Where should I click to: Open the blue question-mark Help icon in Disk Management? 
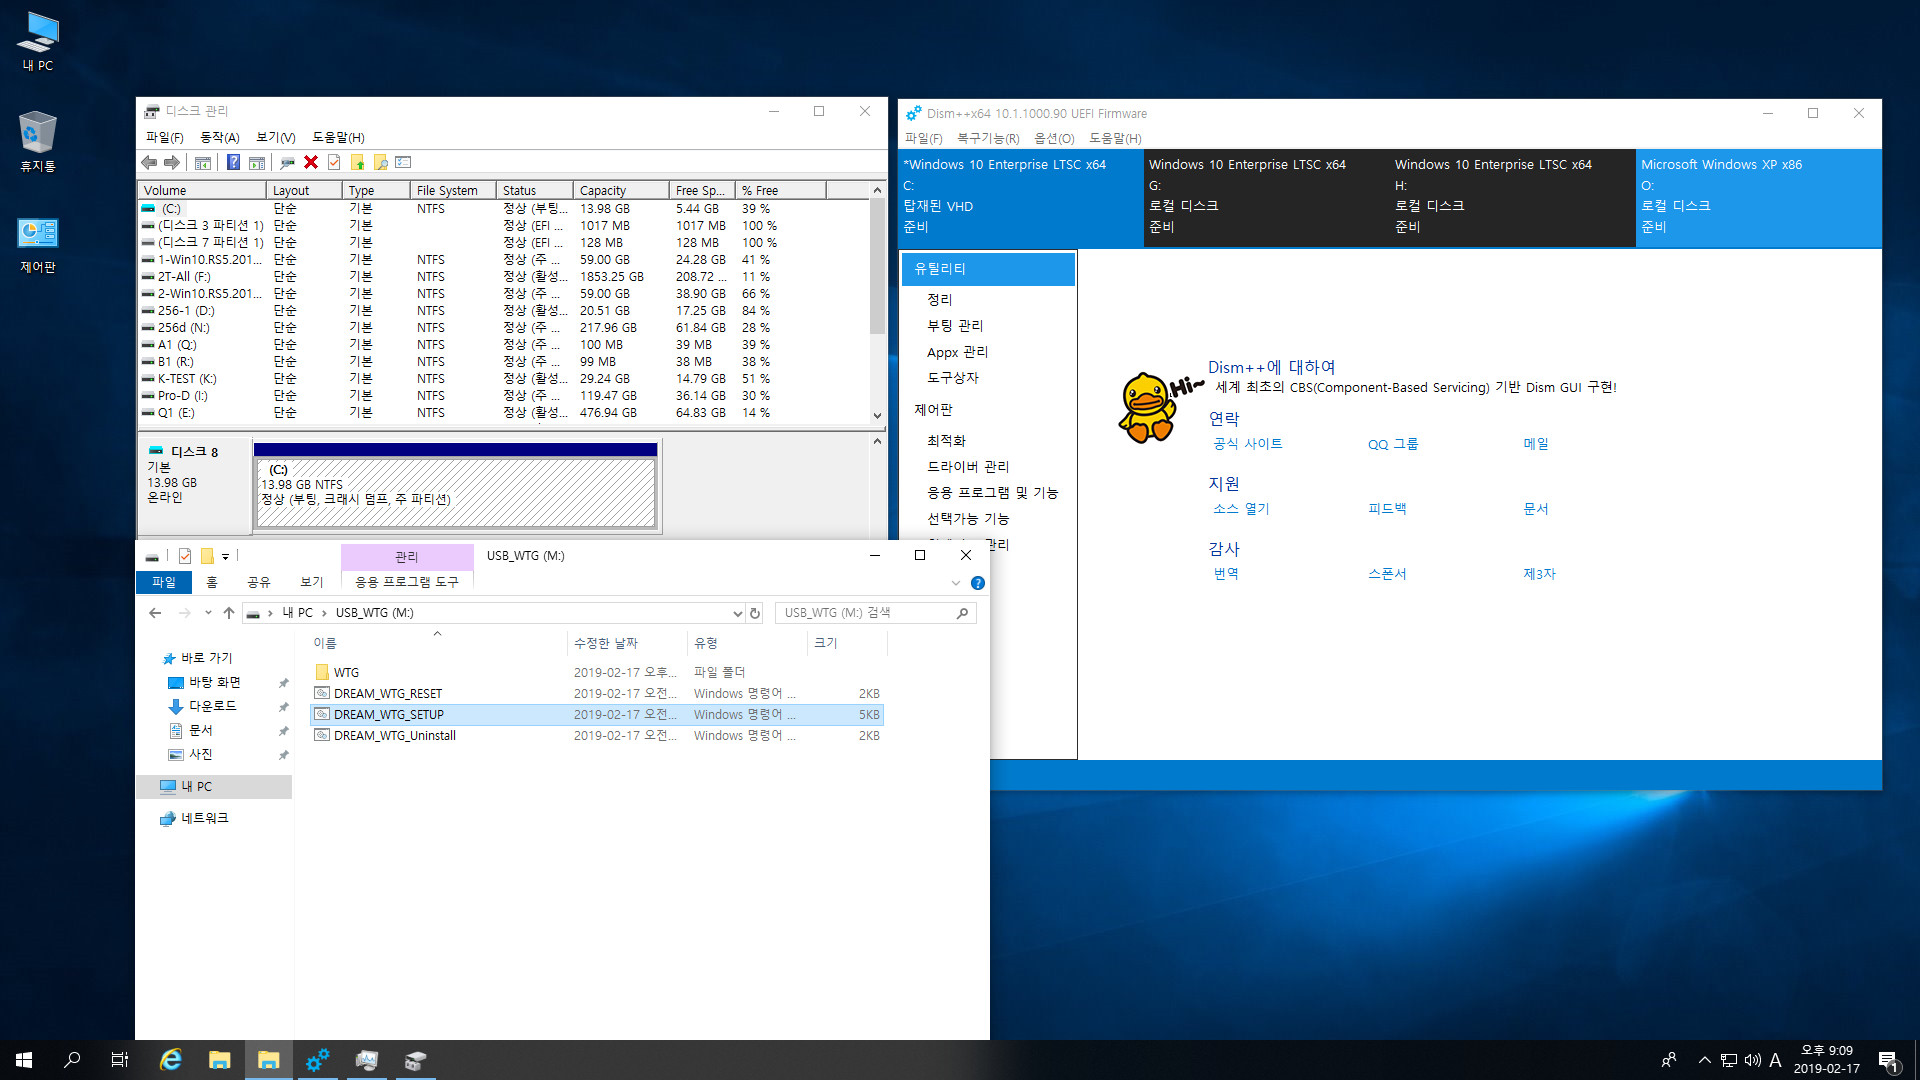(x=233, y=162)
